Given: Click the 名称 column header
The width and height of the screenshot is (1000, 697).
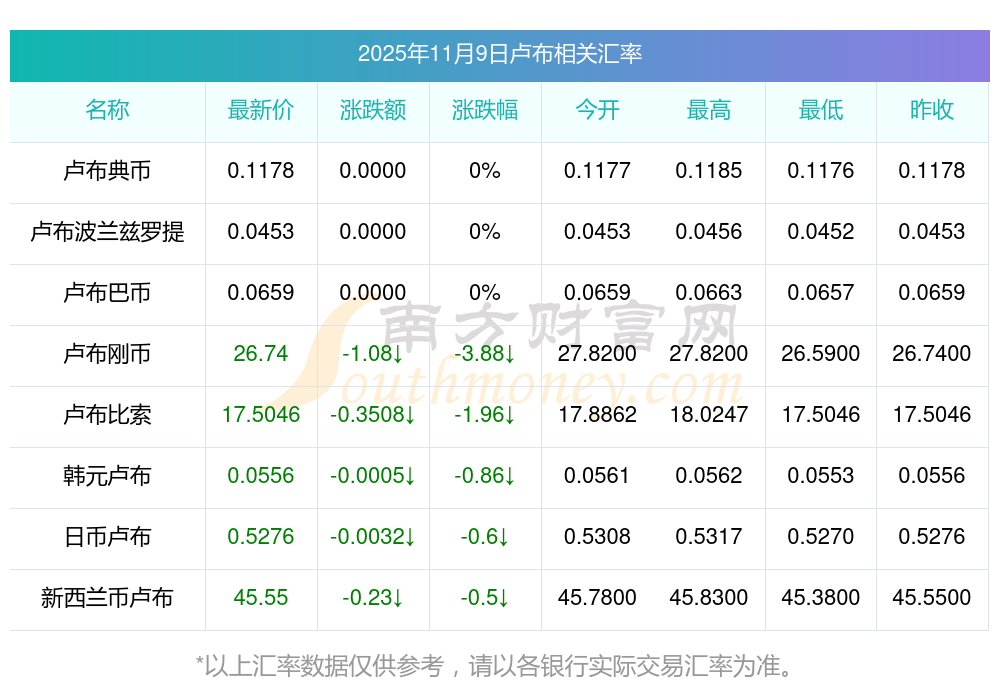Looking at the screenshot, I should tap(107, 110).
